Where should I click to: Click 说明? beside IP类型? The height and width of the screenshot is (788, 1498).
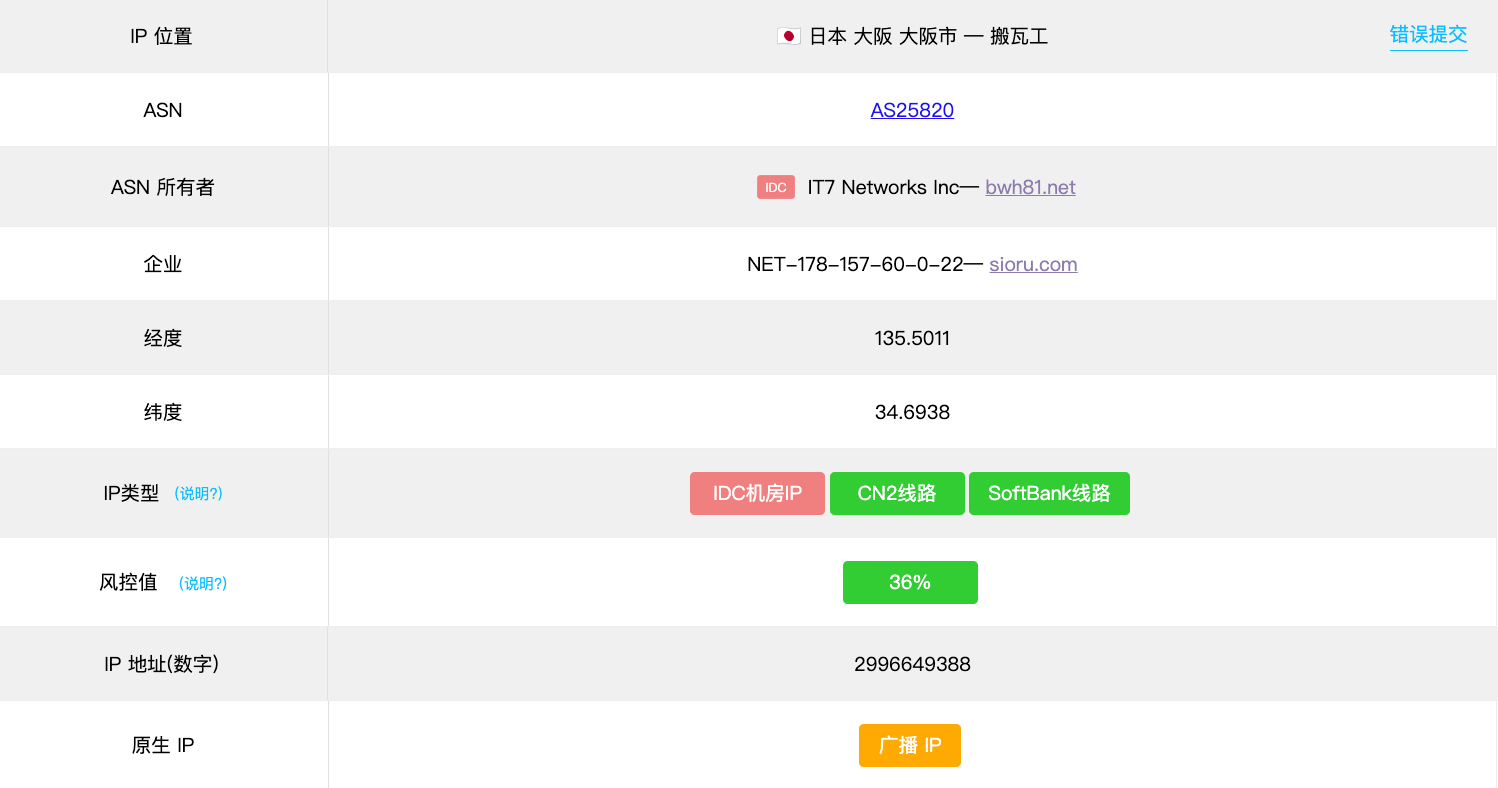[x=198, y=494]
